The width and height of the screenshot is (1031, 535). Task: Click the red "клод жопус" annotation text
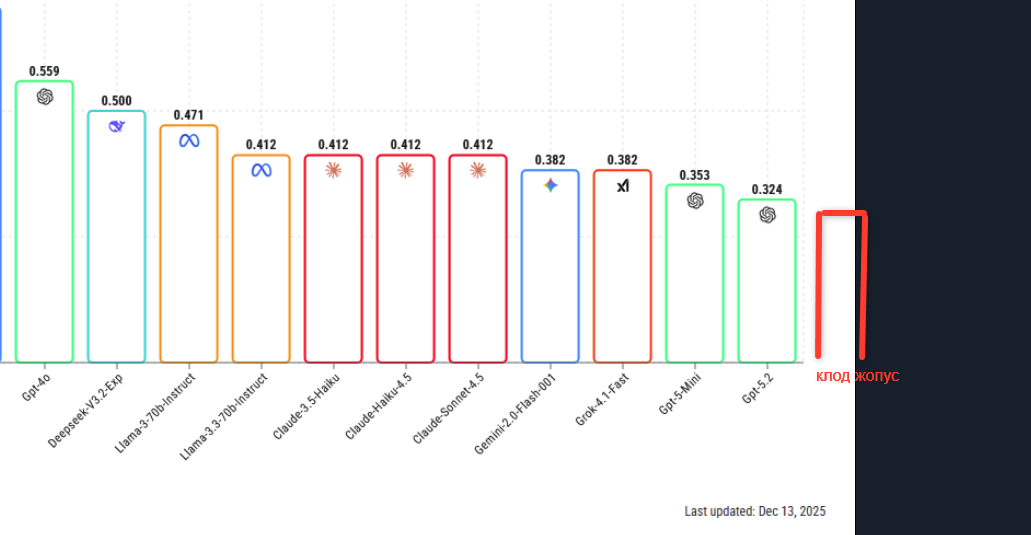[x=857, y=376]
